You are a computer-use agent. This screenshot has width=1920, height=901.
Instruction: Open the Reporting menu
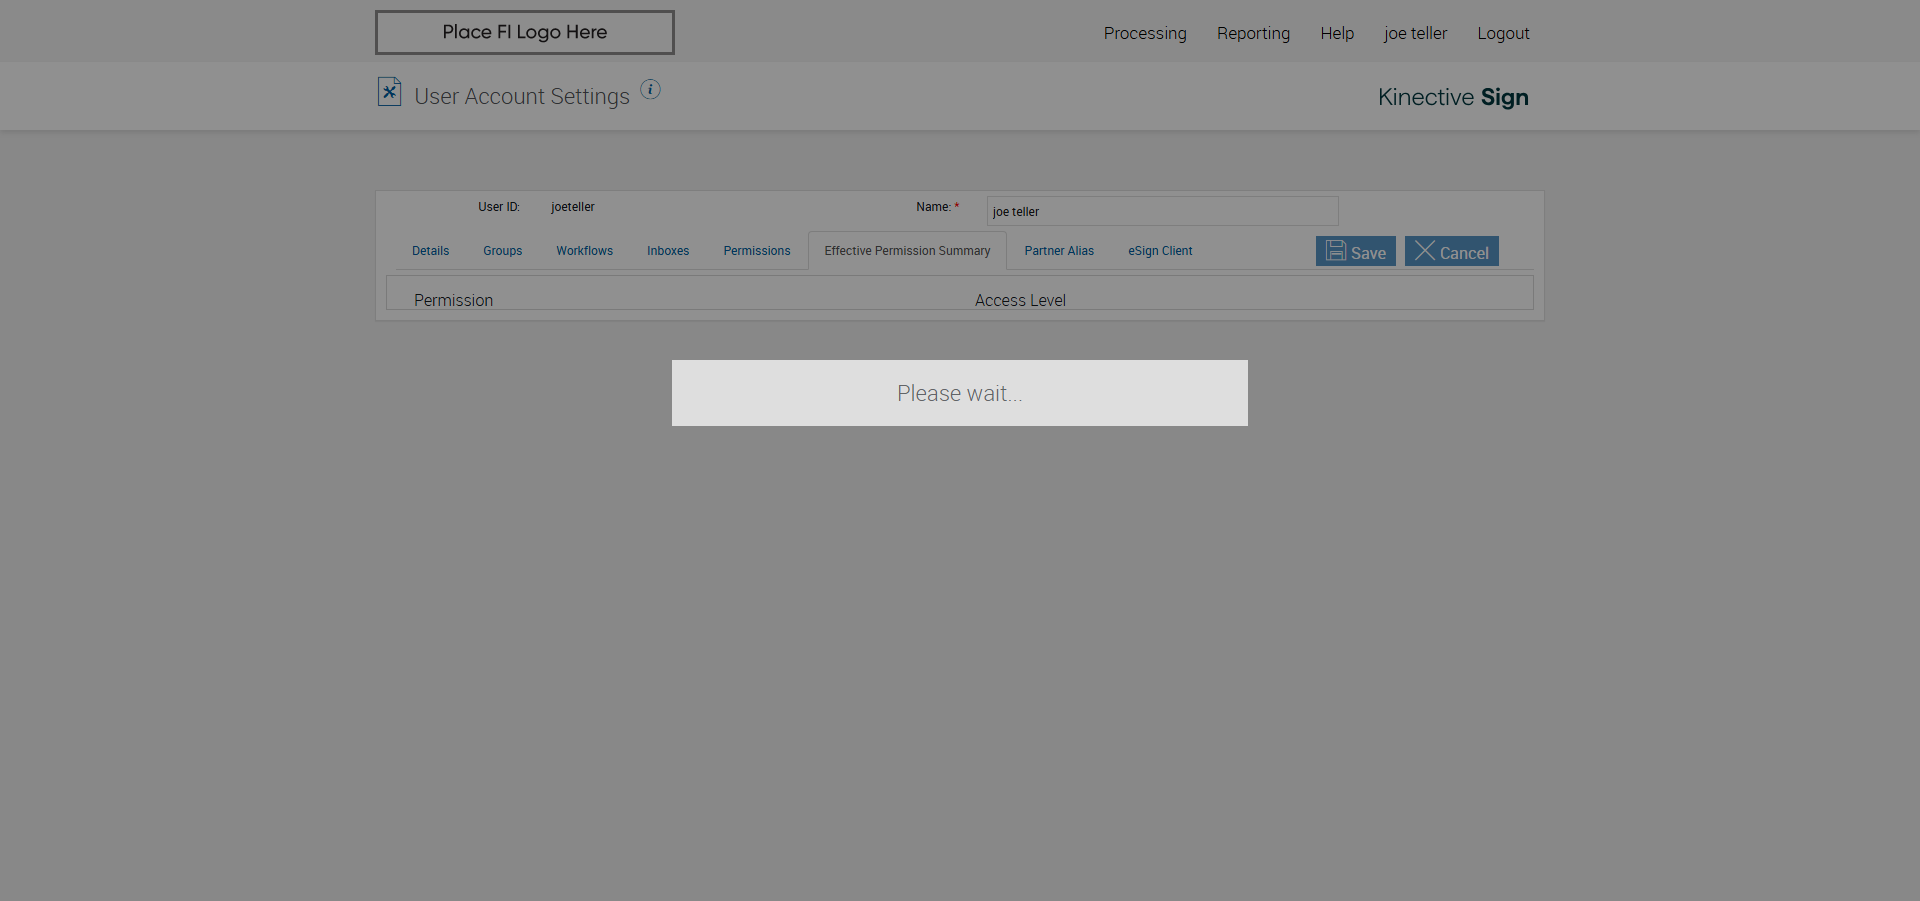click(x=1253, y=33)
